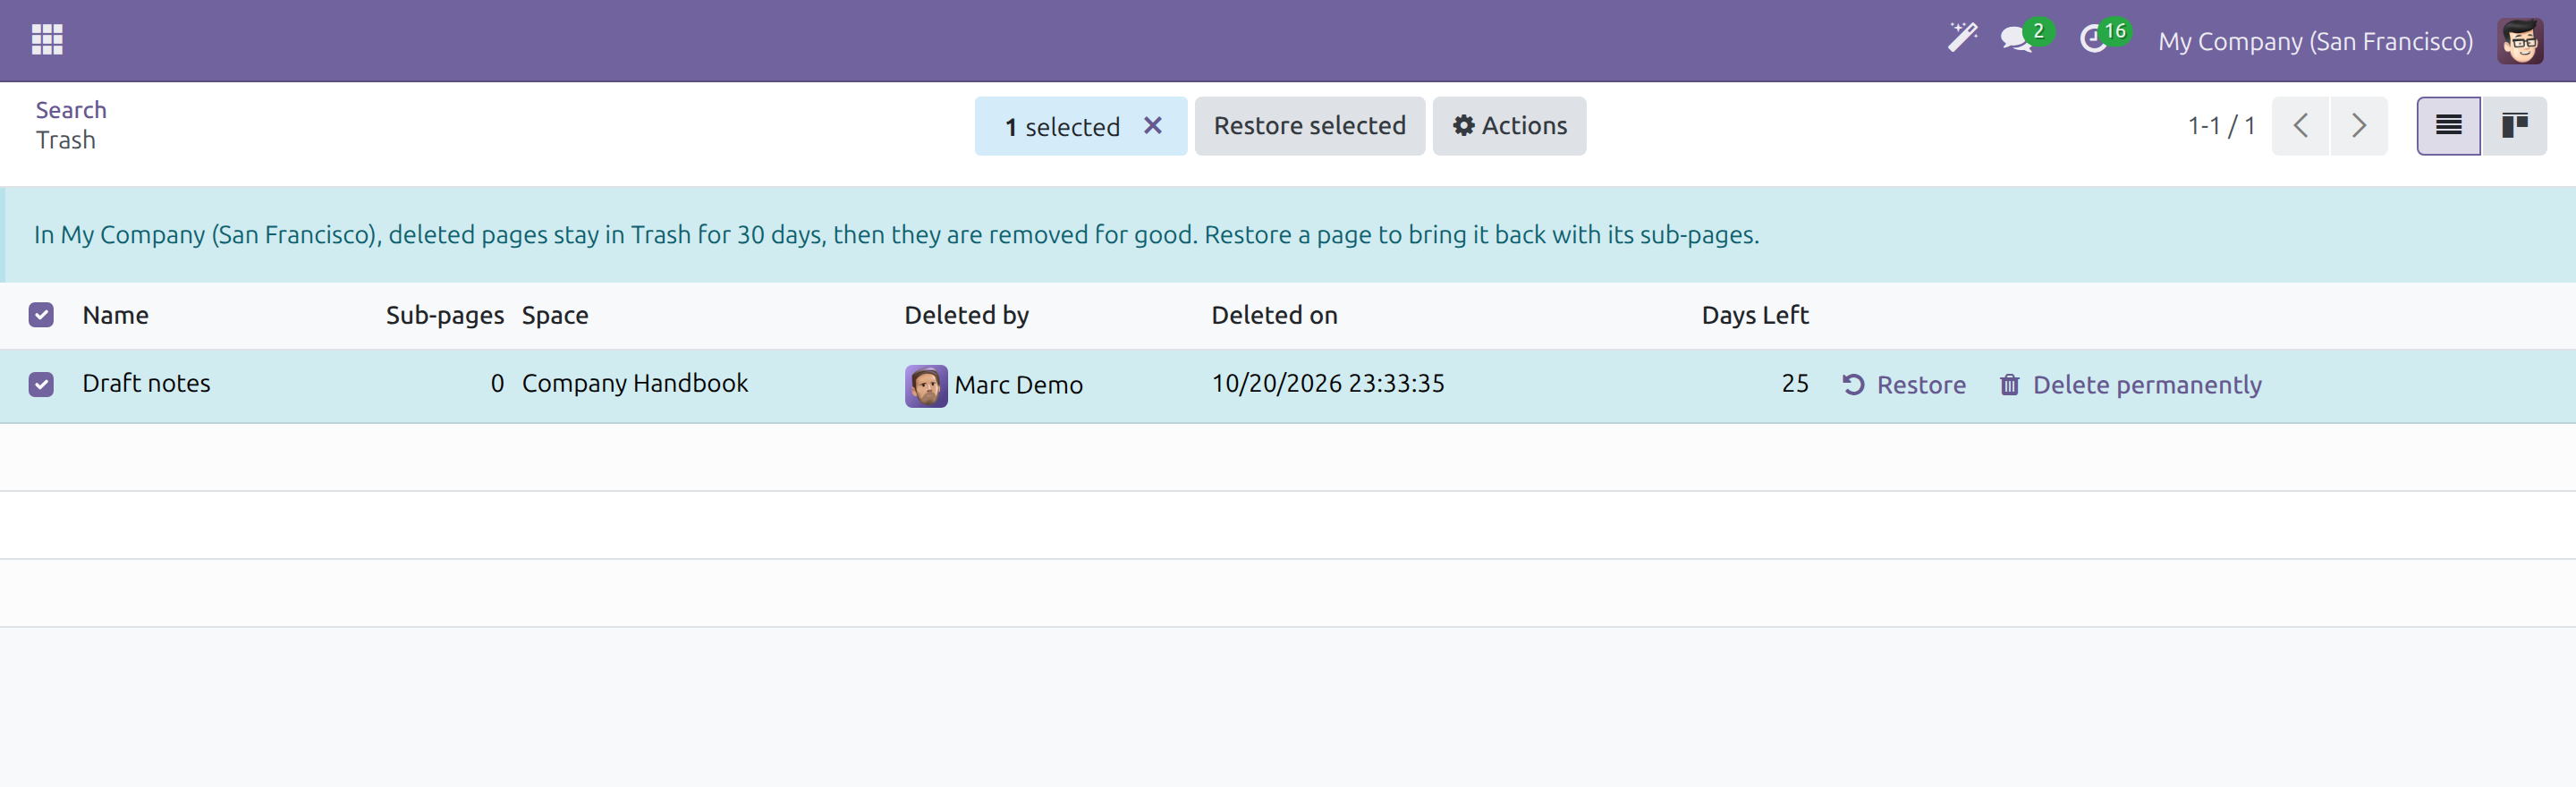
Task: Open the Actions gear dropdown
Action: pyautogui.click(x=1509, y=126)
